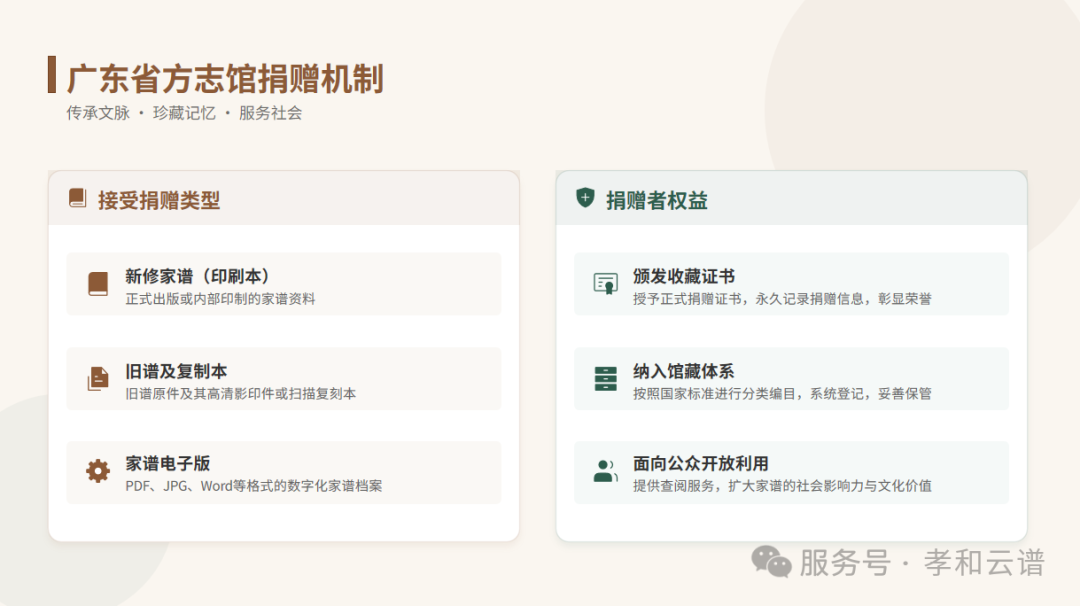1080x606 pixels.
Task: Click the text 旧谱及复制本
Action: pyautogui.click(x=176, y=371)
